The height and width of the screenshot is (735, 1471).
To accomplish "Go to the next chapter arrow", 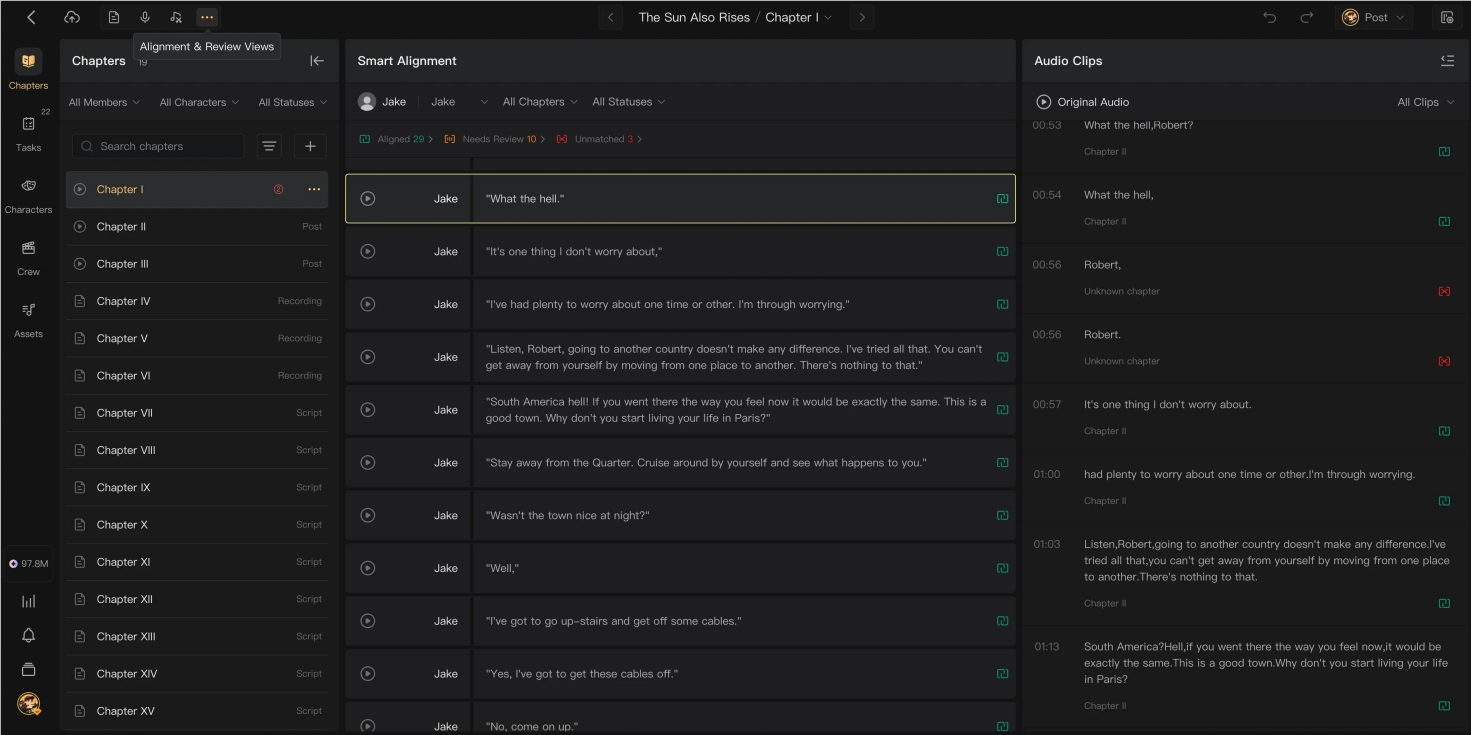I will [x=862, y=17].
